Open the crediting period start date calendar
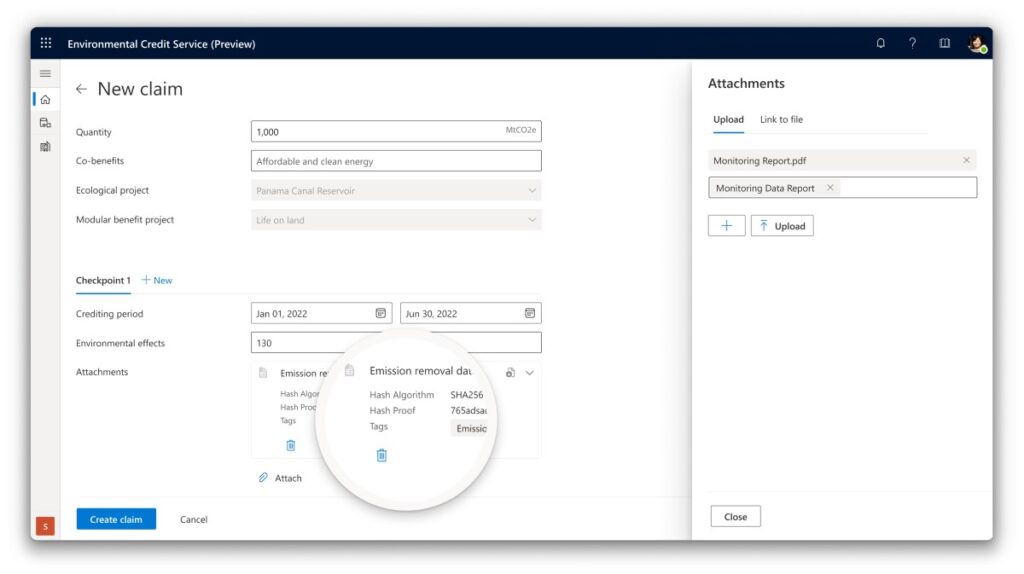Image resolution: width=1024 pixels, height=574 pixels. point(380,313)
